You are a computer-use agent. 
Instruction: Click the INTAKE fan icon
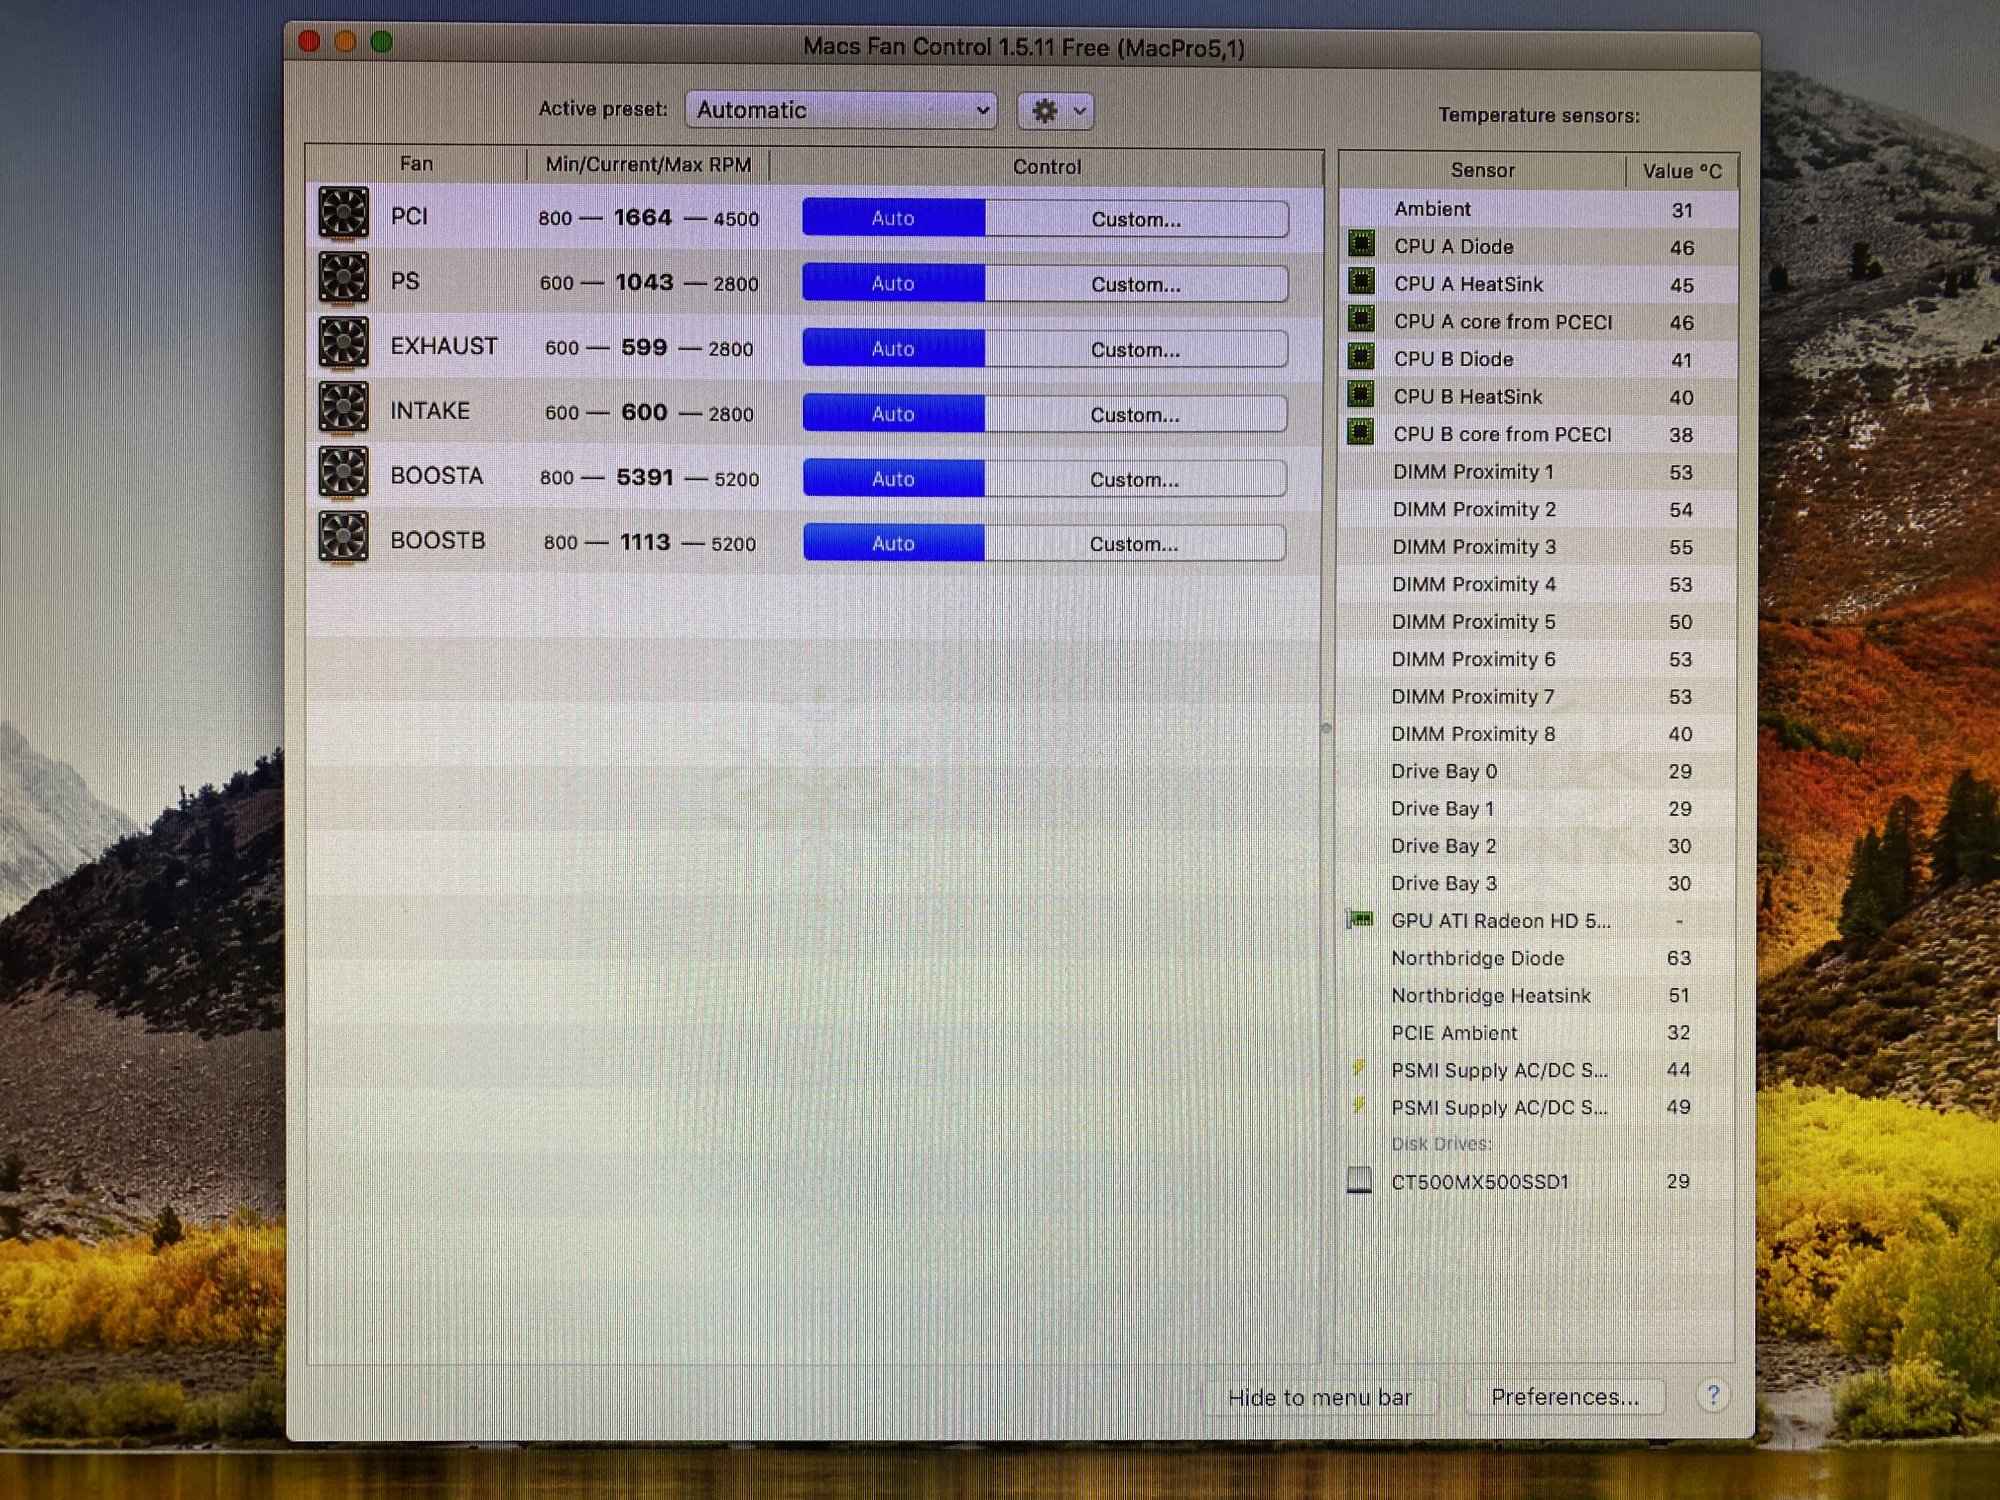point(343,408)
